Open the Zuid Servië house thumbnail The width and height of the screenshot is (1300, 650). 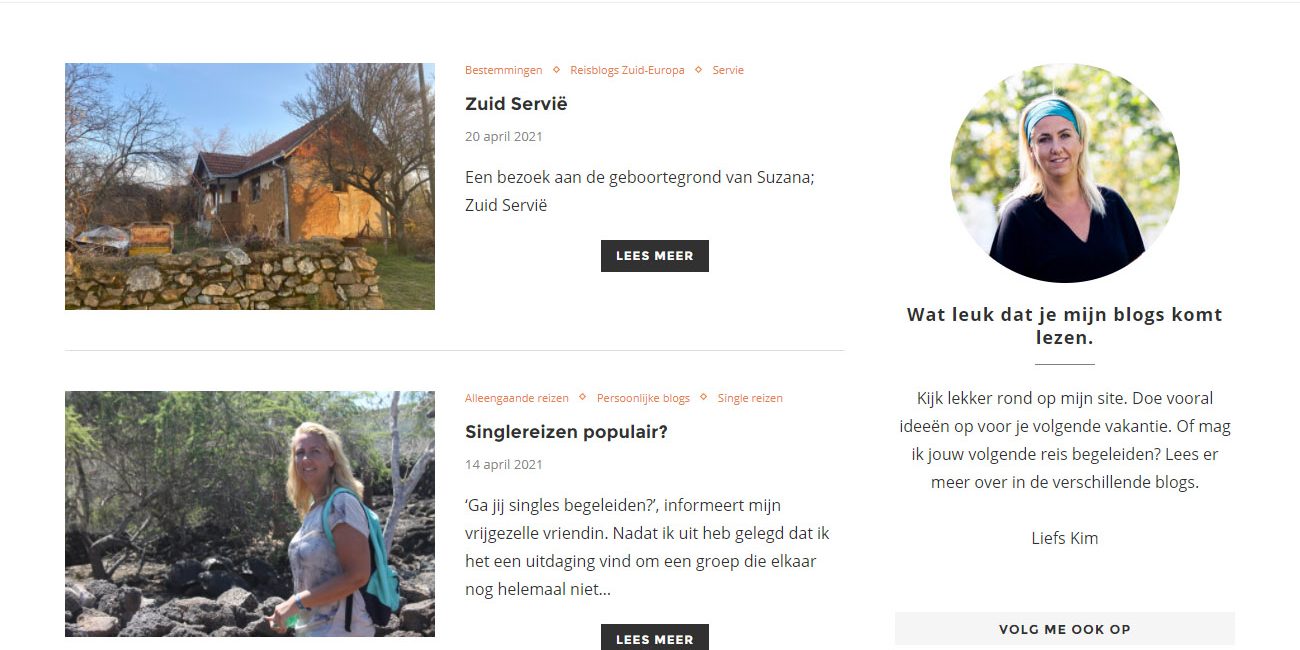(x=250, y=186)
